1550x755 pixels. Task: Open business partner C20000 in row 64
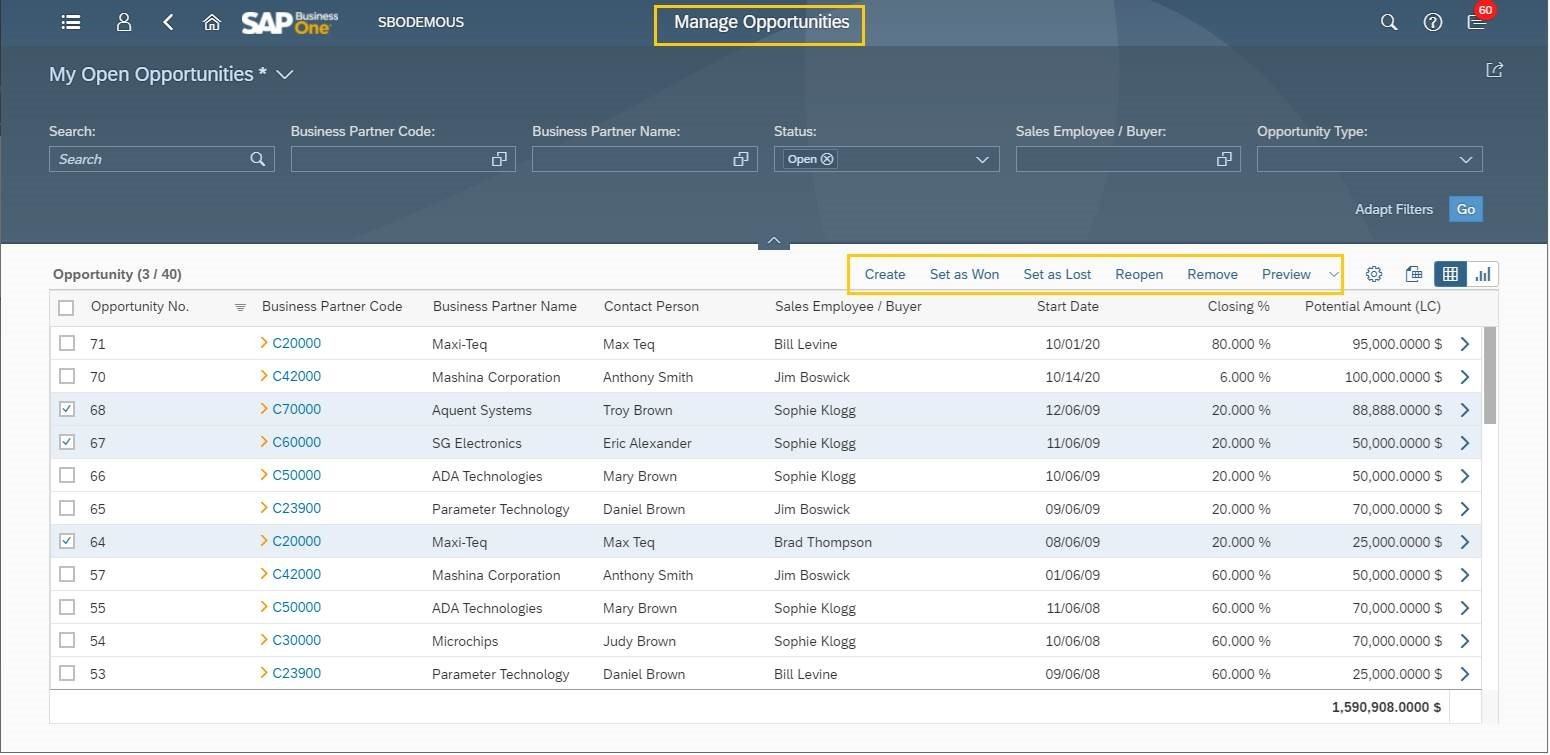296,541
